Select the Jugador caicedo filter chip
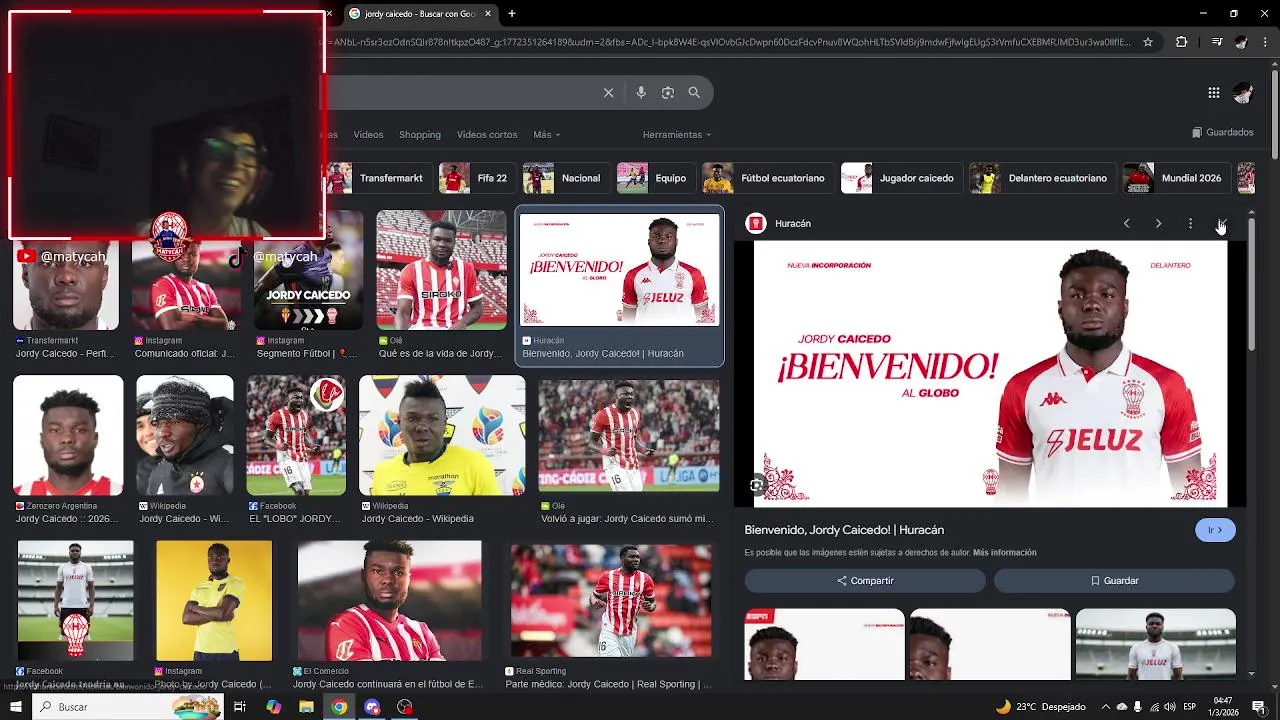This screenshot has width=1280, height=720. pos(901,178)
